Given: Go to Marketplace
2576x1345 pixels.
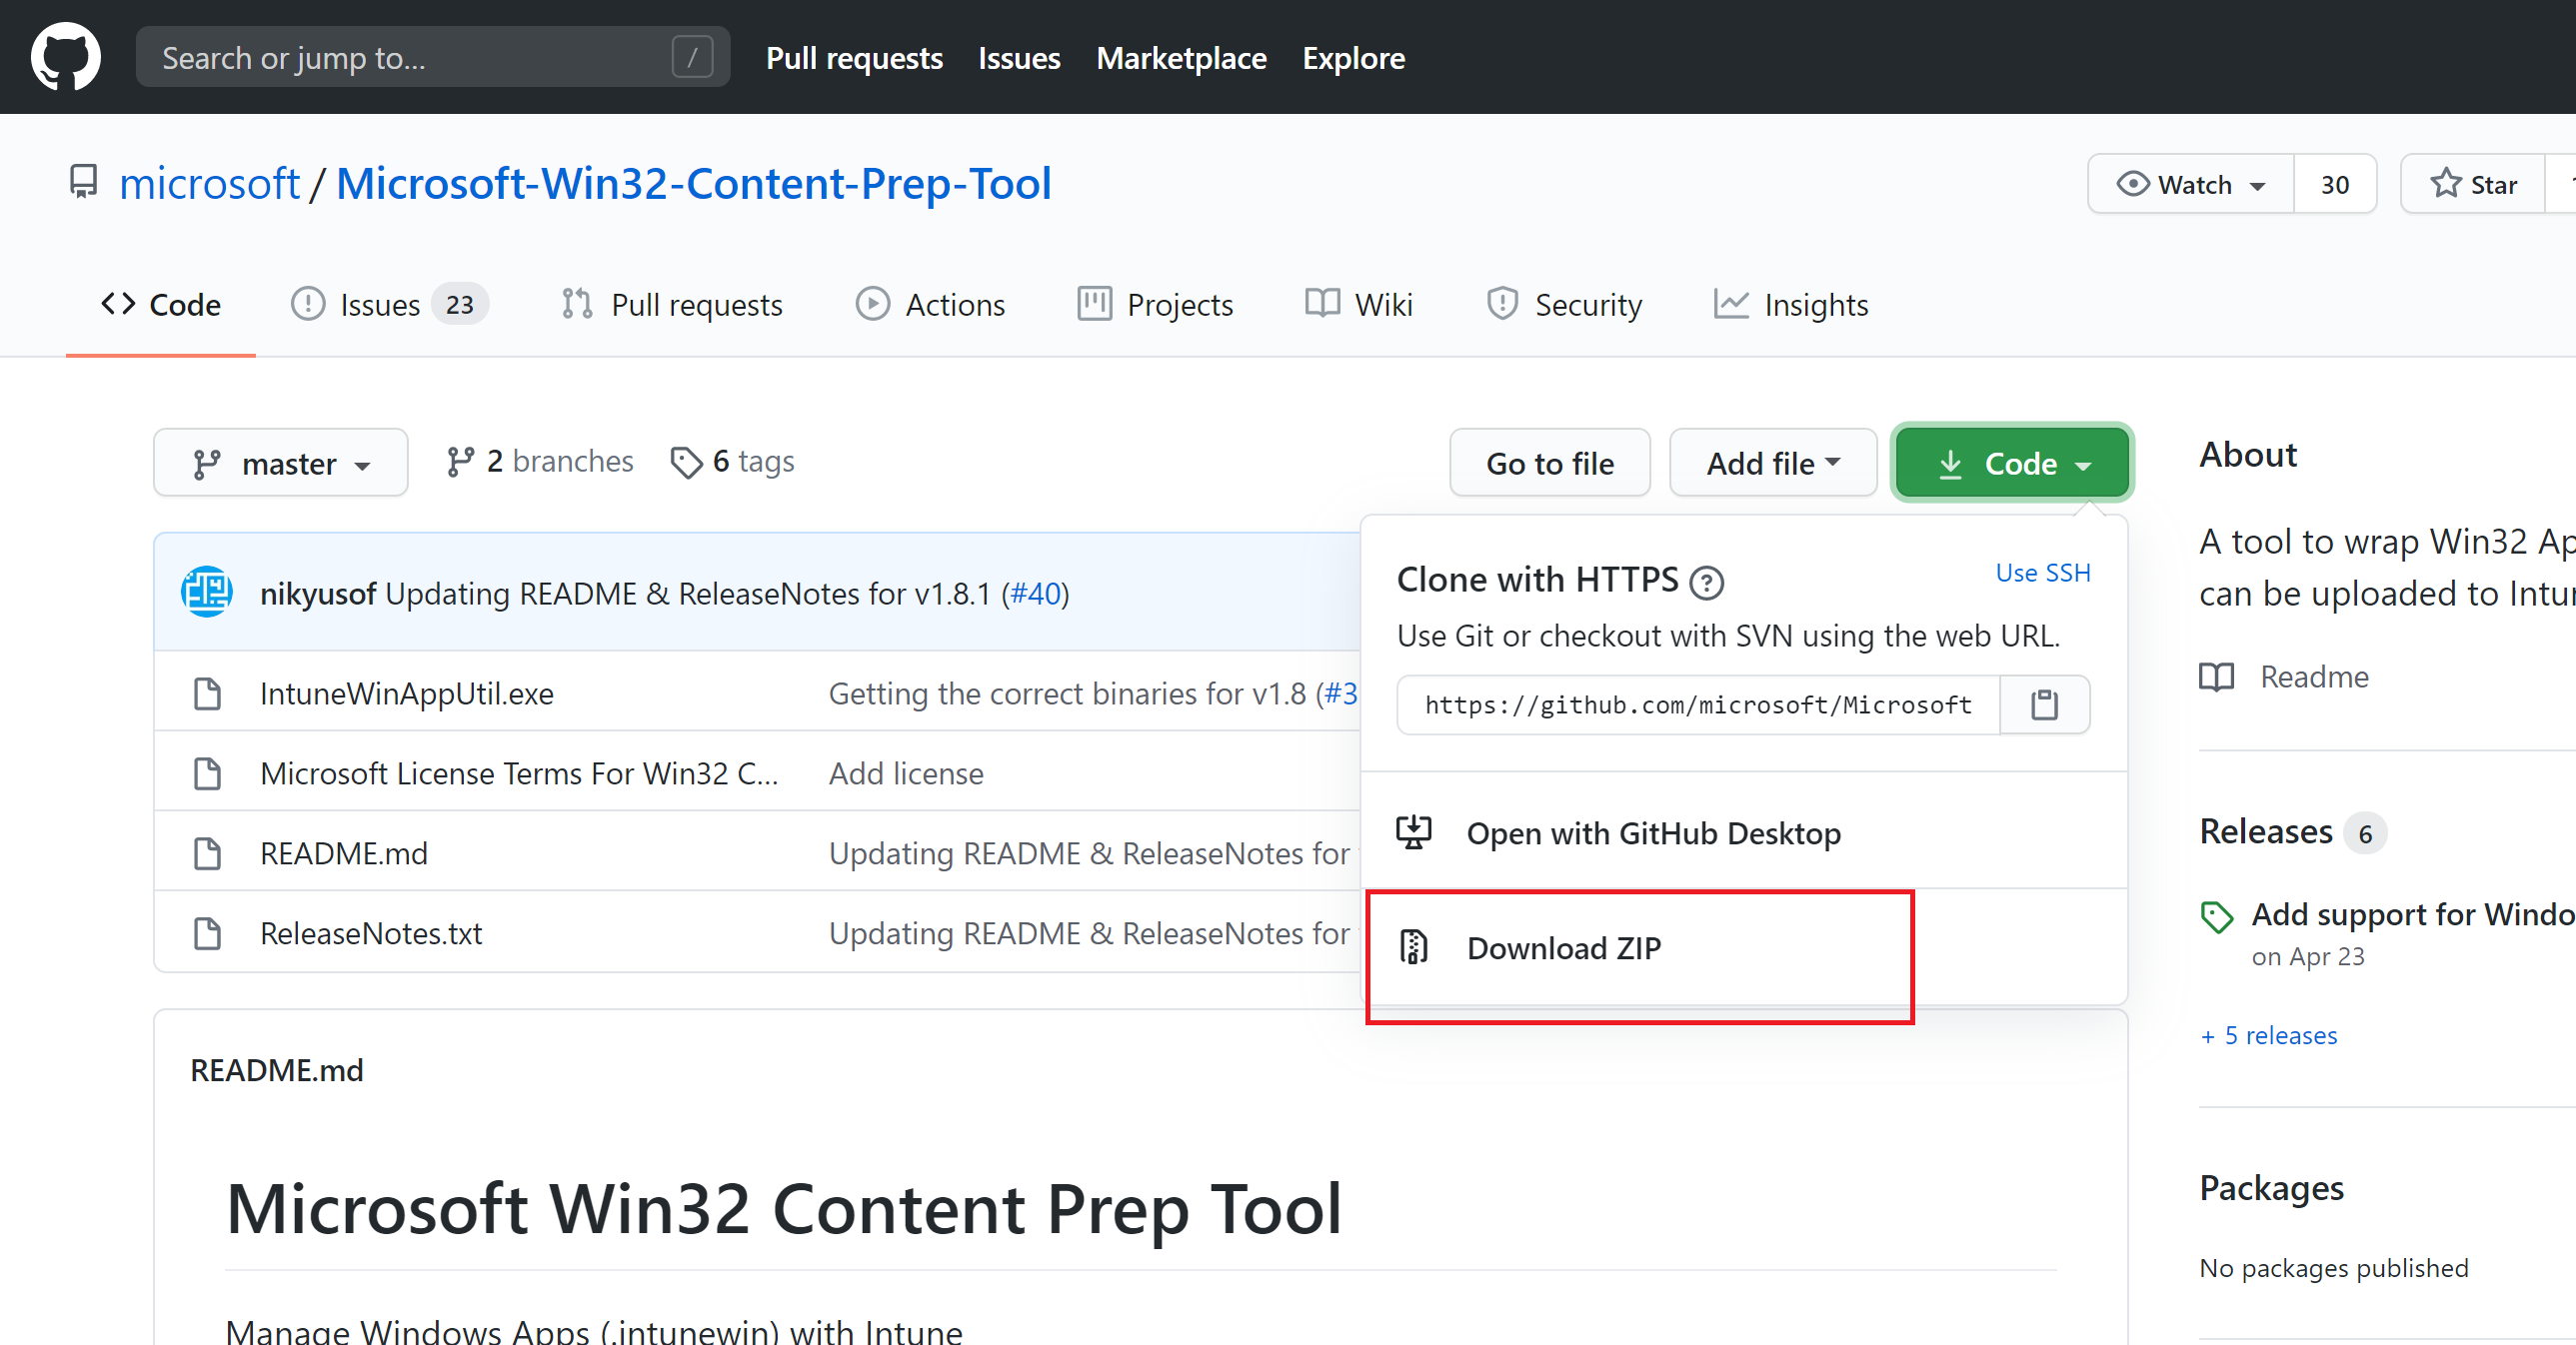Looking at the screenshot, I should [x=1181, y=58].
